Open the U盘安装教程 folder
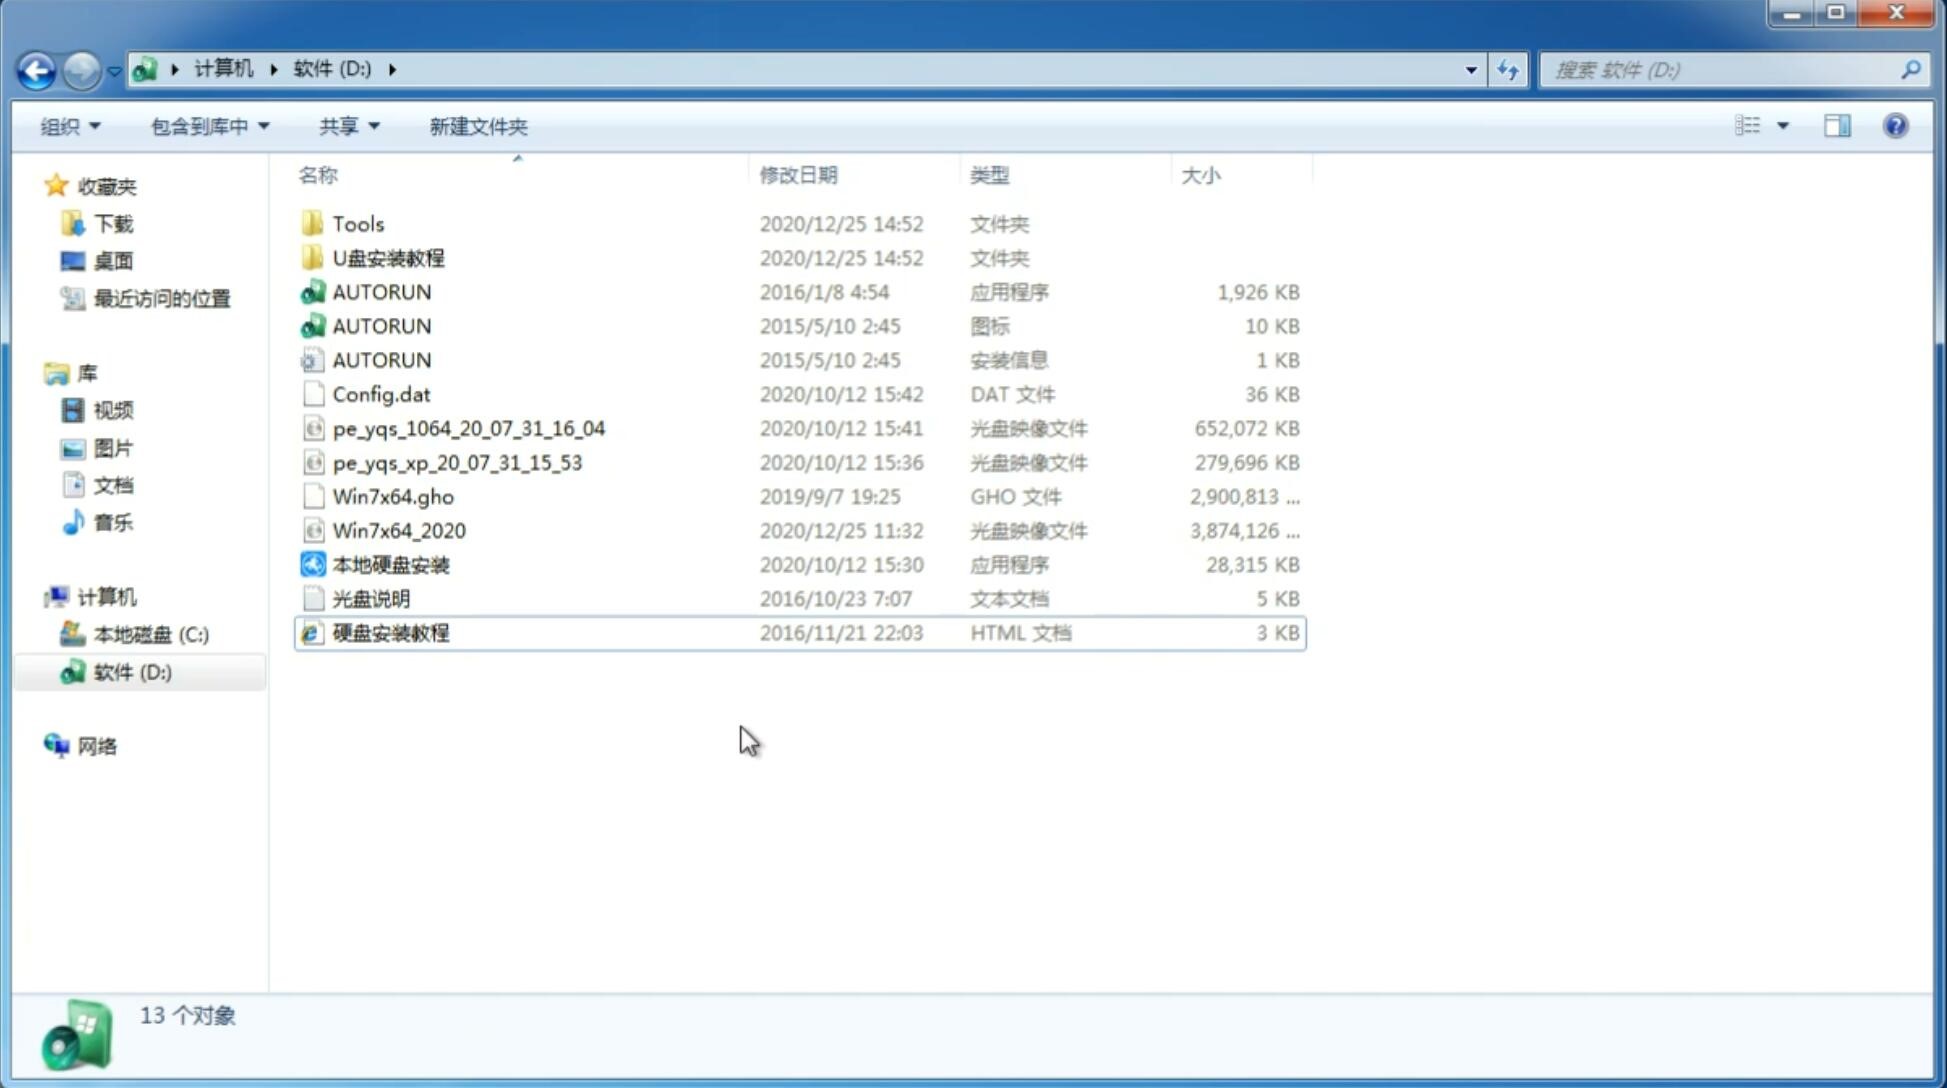The height and width of the screenshot is (1088, 1947). point(386,257)
